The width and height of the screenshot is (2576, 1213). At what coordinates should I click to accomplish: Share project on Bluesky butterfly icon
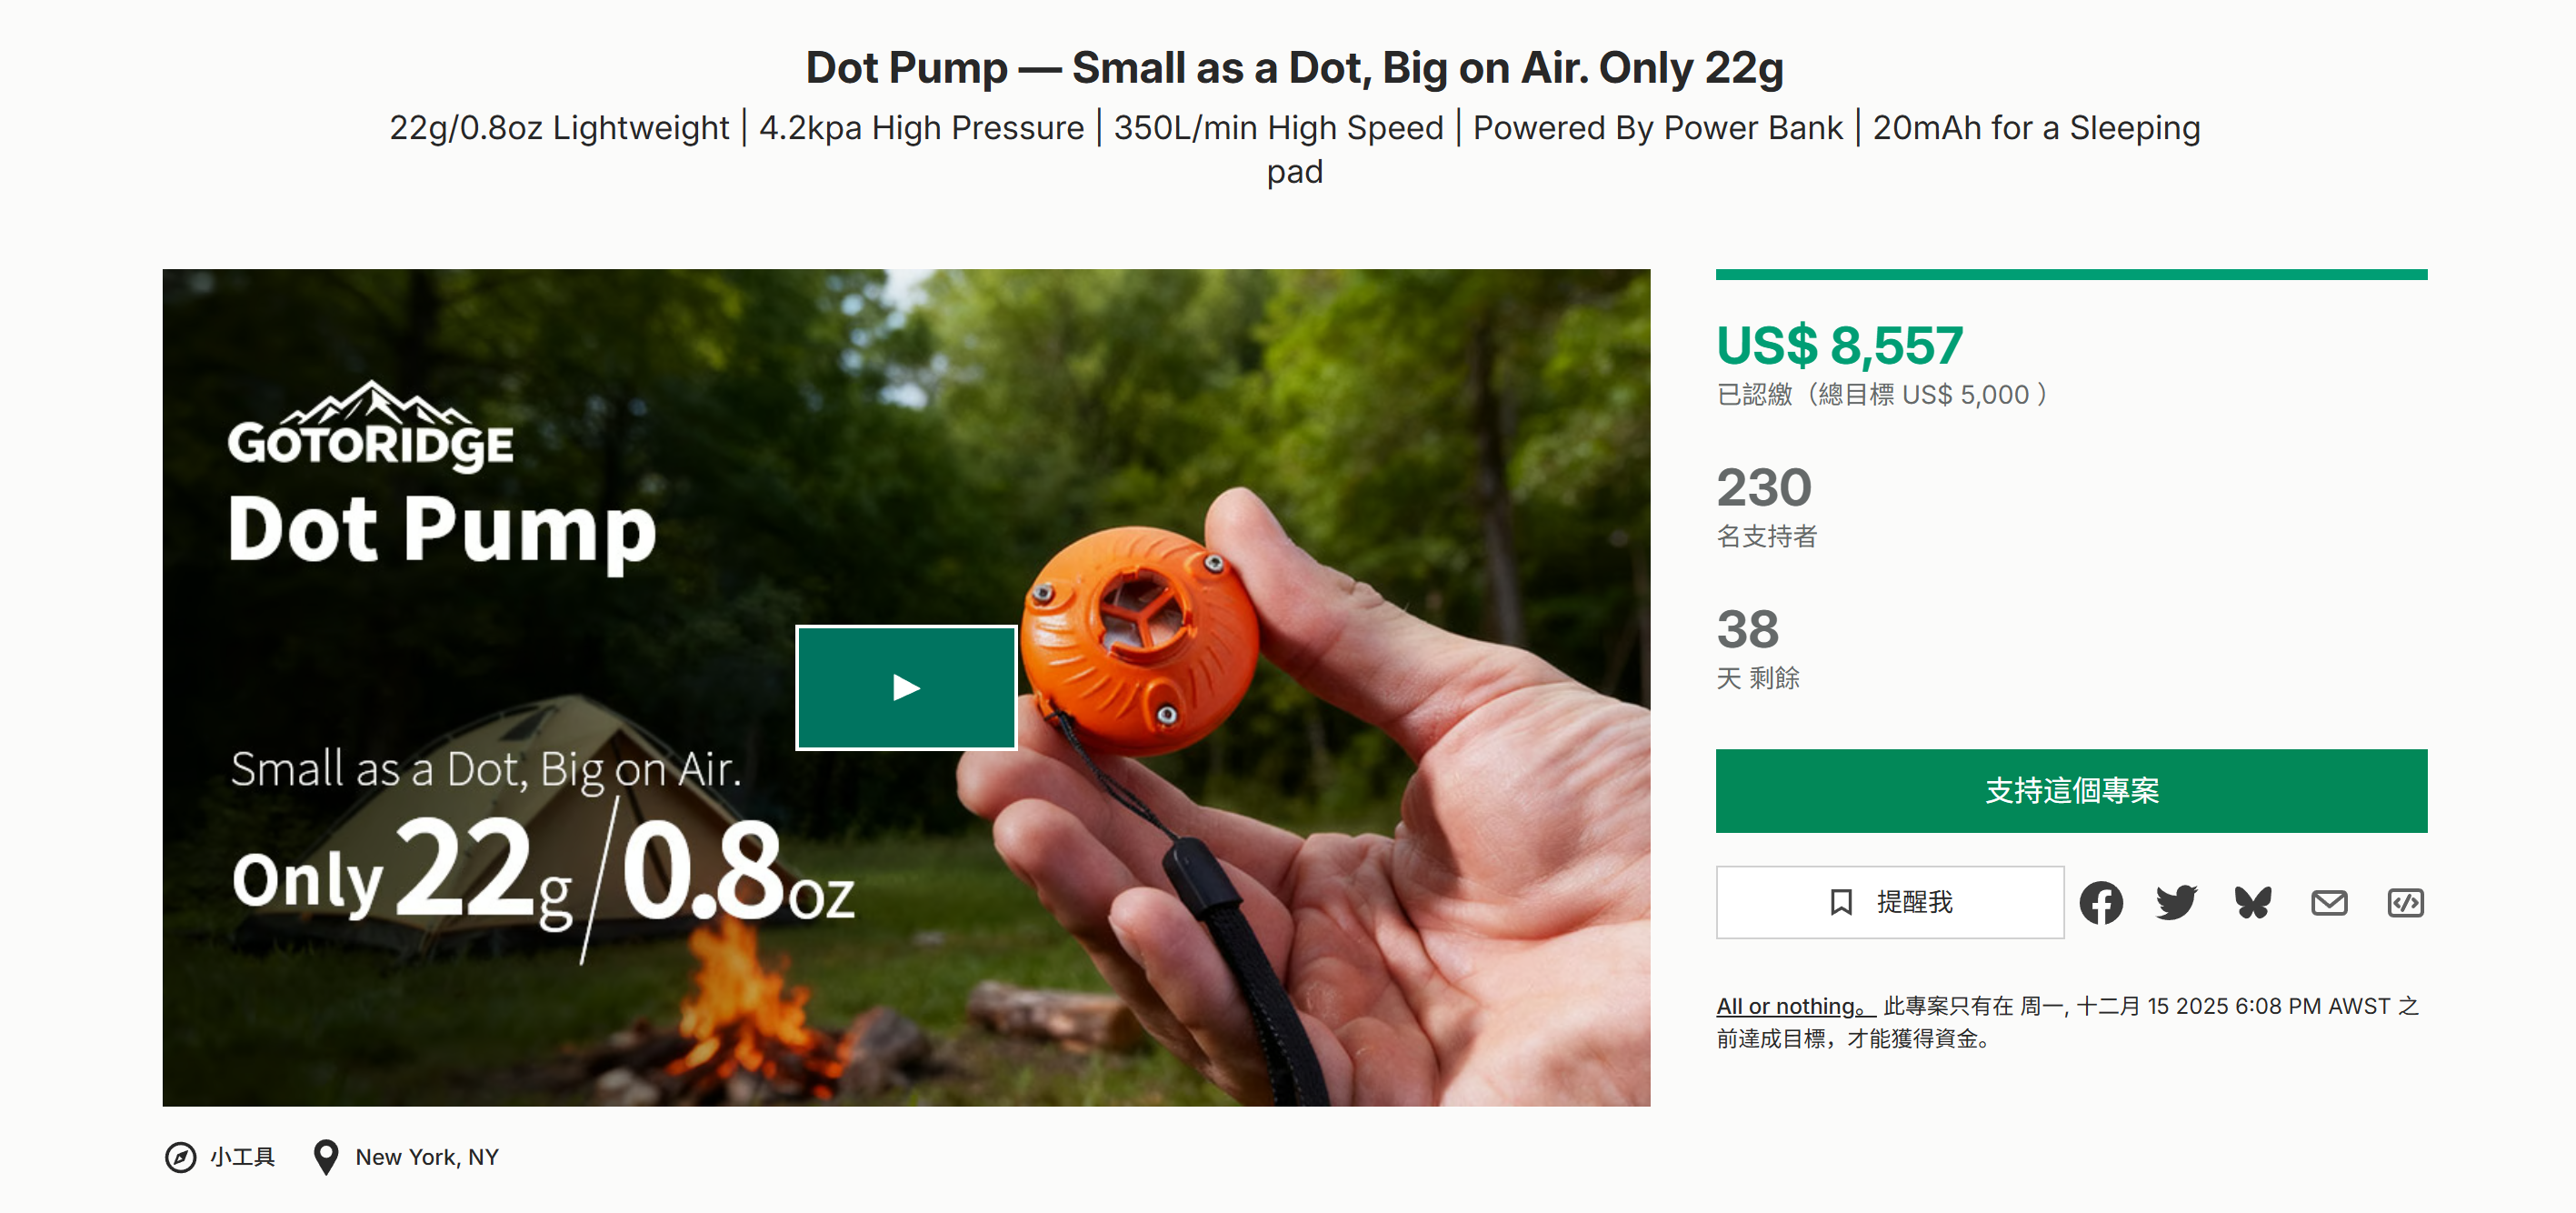(2253, 903)
